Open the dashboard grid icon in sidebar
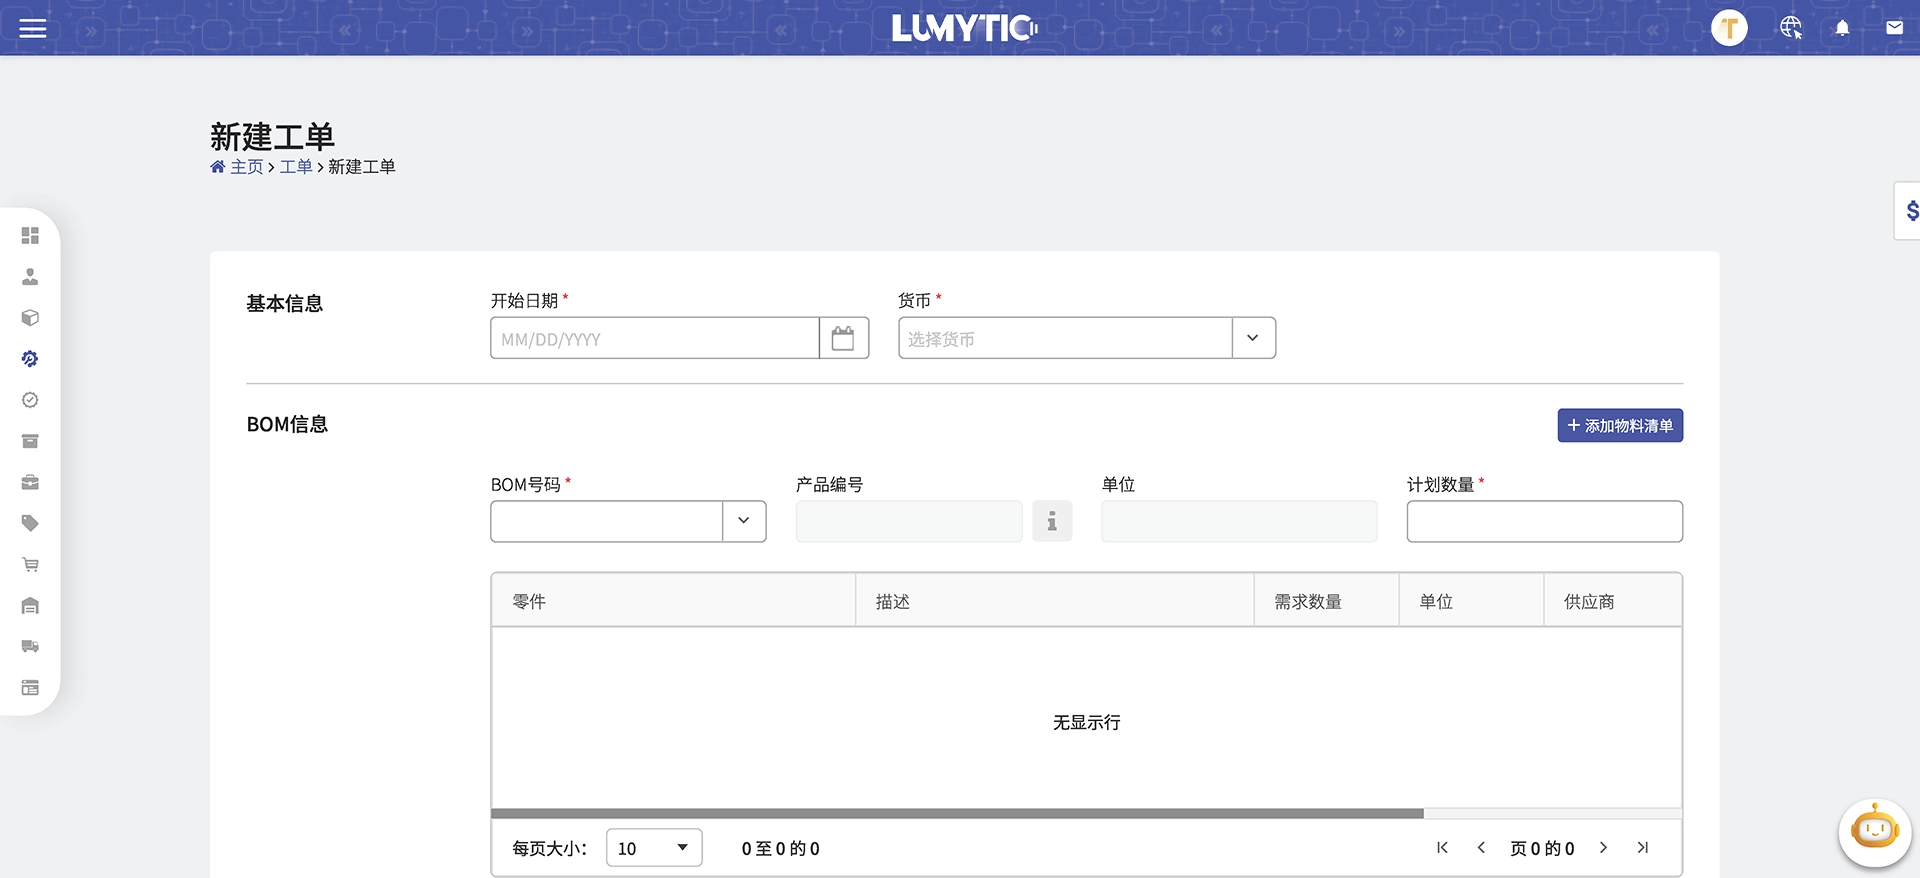 coord(30,235)
